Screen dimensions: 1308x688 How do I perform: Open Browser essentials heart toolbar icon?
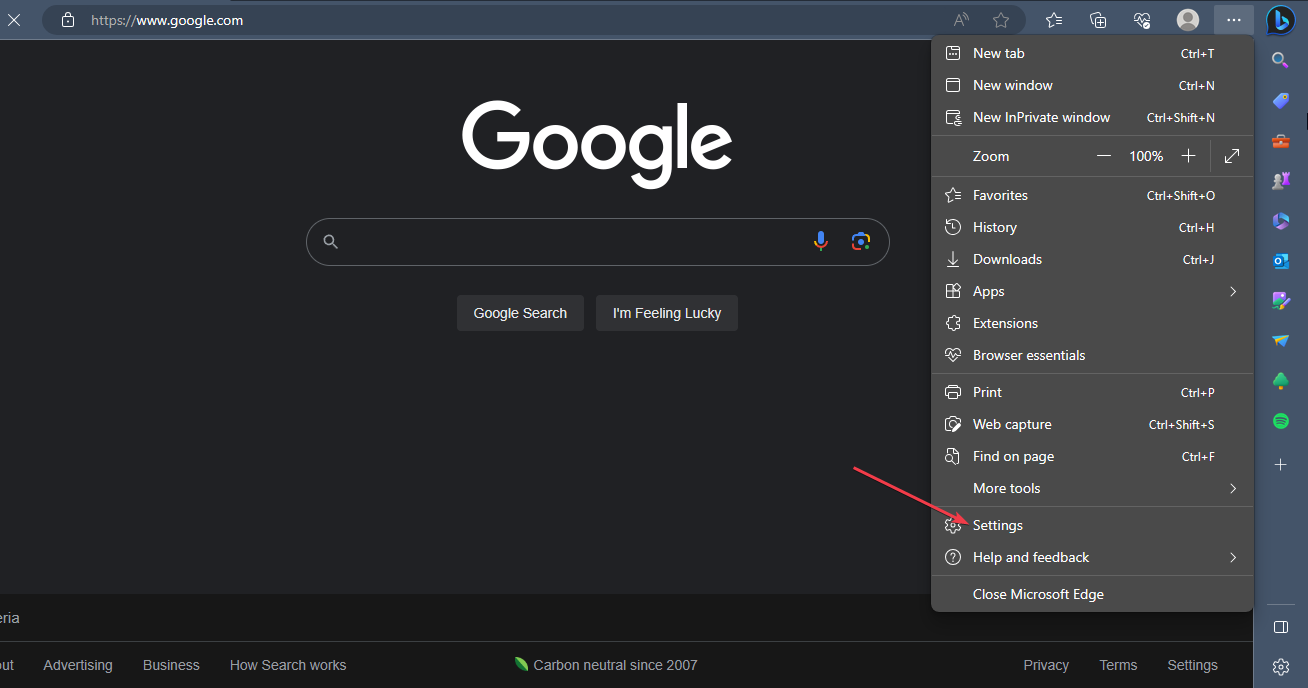tap(1142, 20)
